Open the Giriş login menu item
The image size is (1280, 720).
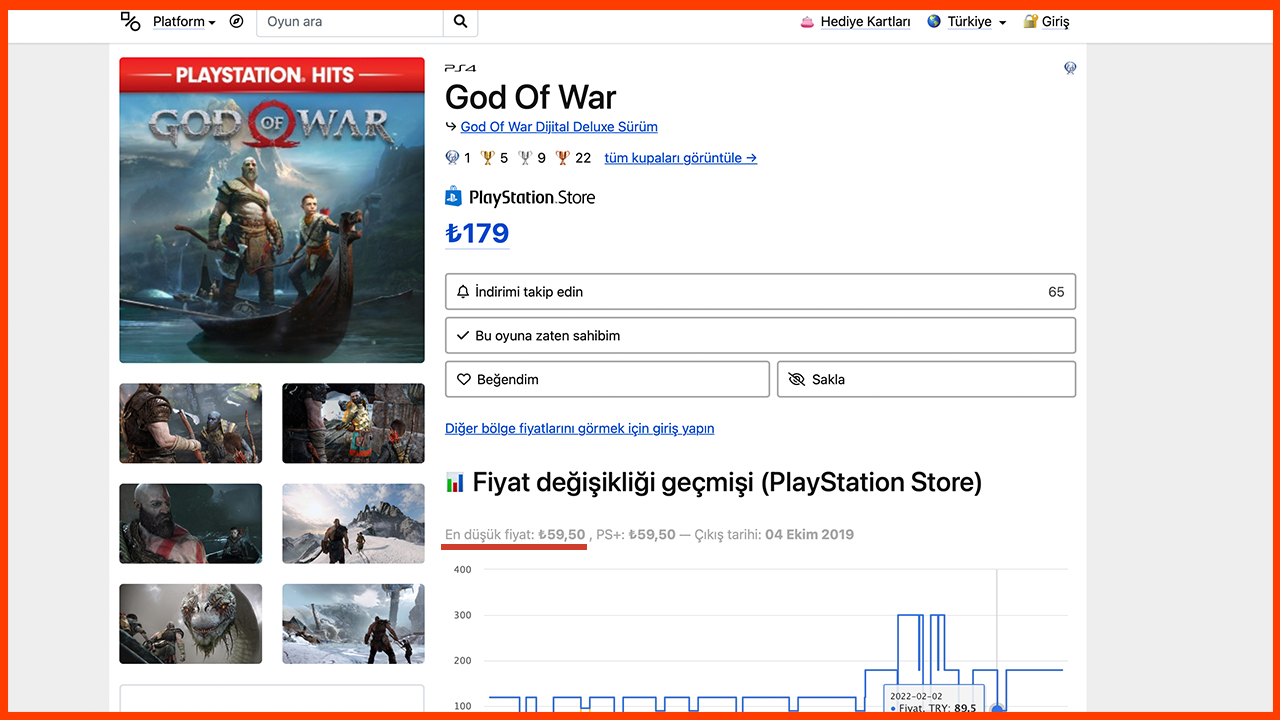1056,22
